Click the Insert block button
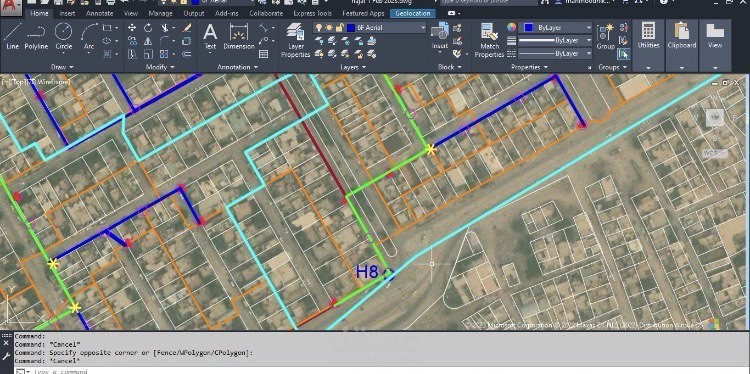Screen dimensions: 750x374 (440, 36)
